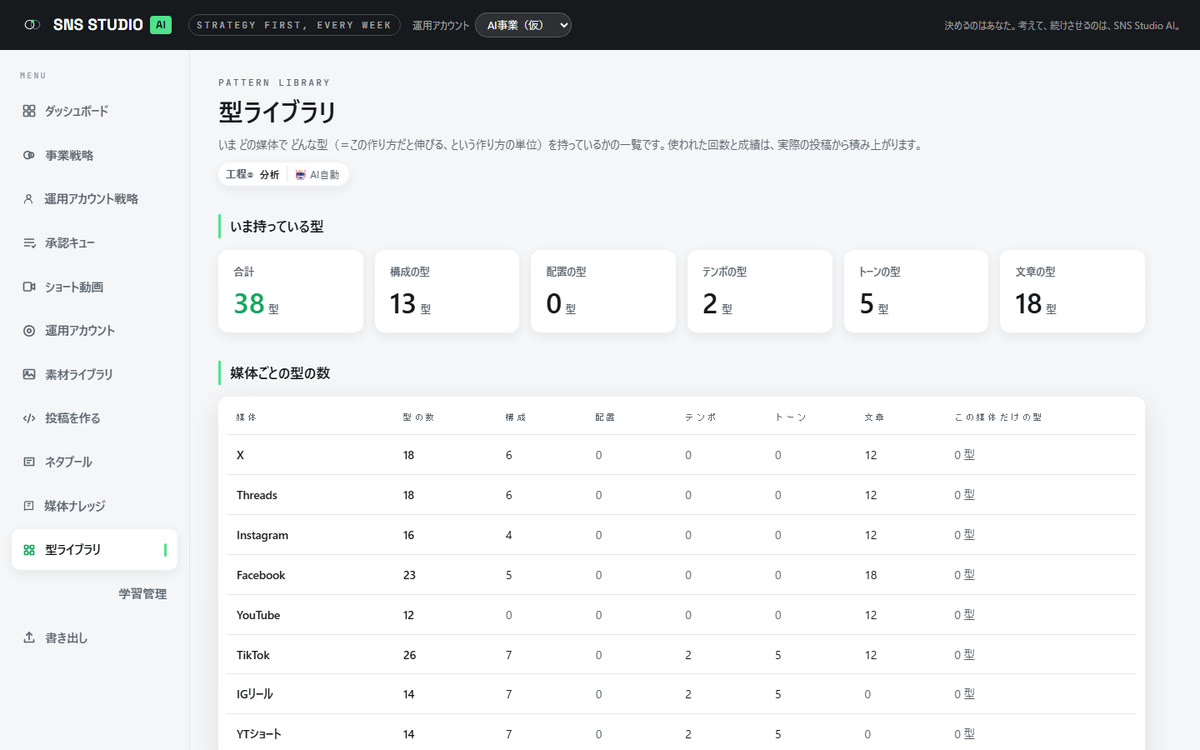
Task: Click the Facebook media name
Action: tap(261, 575)
